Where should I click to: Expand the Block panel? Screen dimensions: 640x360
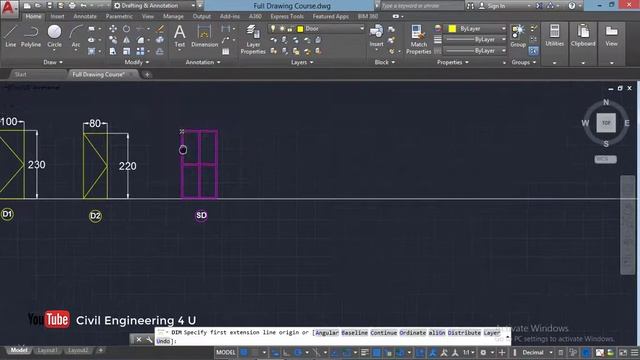pyautogui.click(x=384, y=62)
